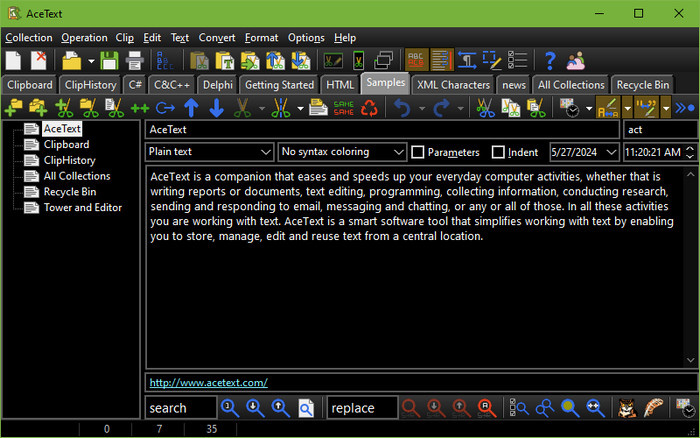Click the editor scrollbar down arrow
The width and height of the screenshot is (700, 438).
[690, 360]
